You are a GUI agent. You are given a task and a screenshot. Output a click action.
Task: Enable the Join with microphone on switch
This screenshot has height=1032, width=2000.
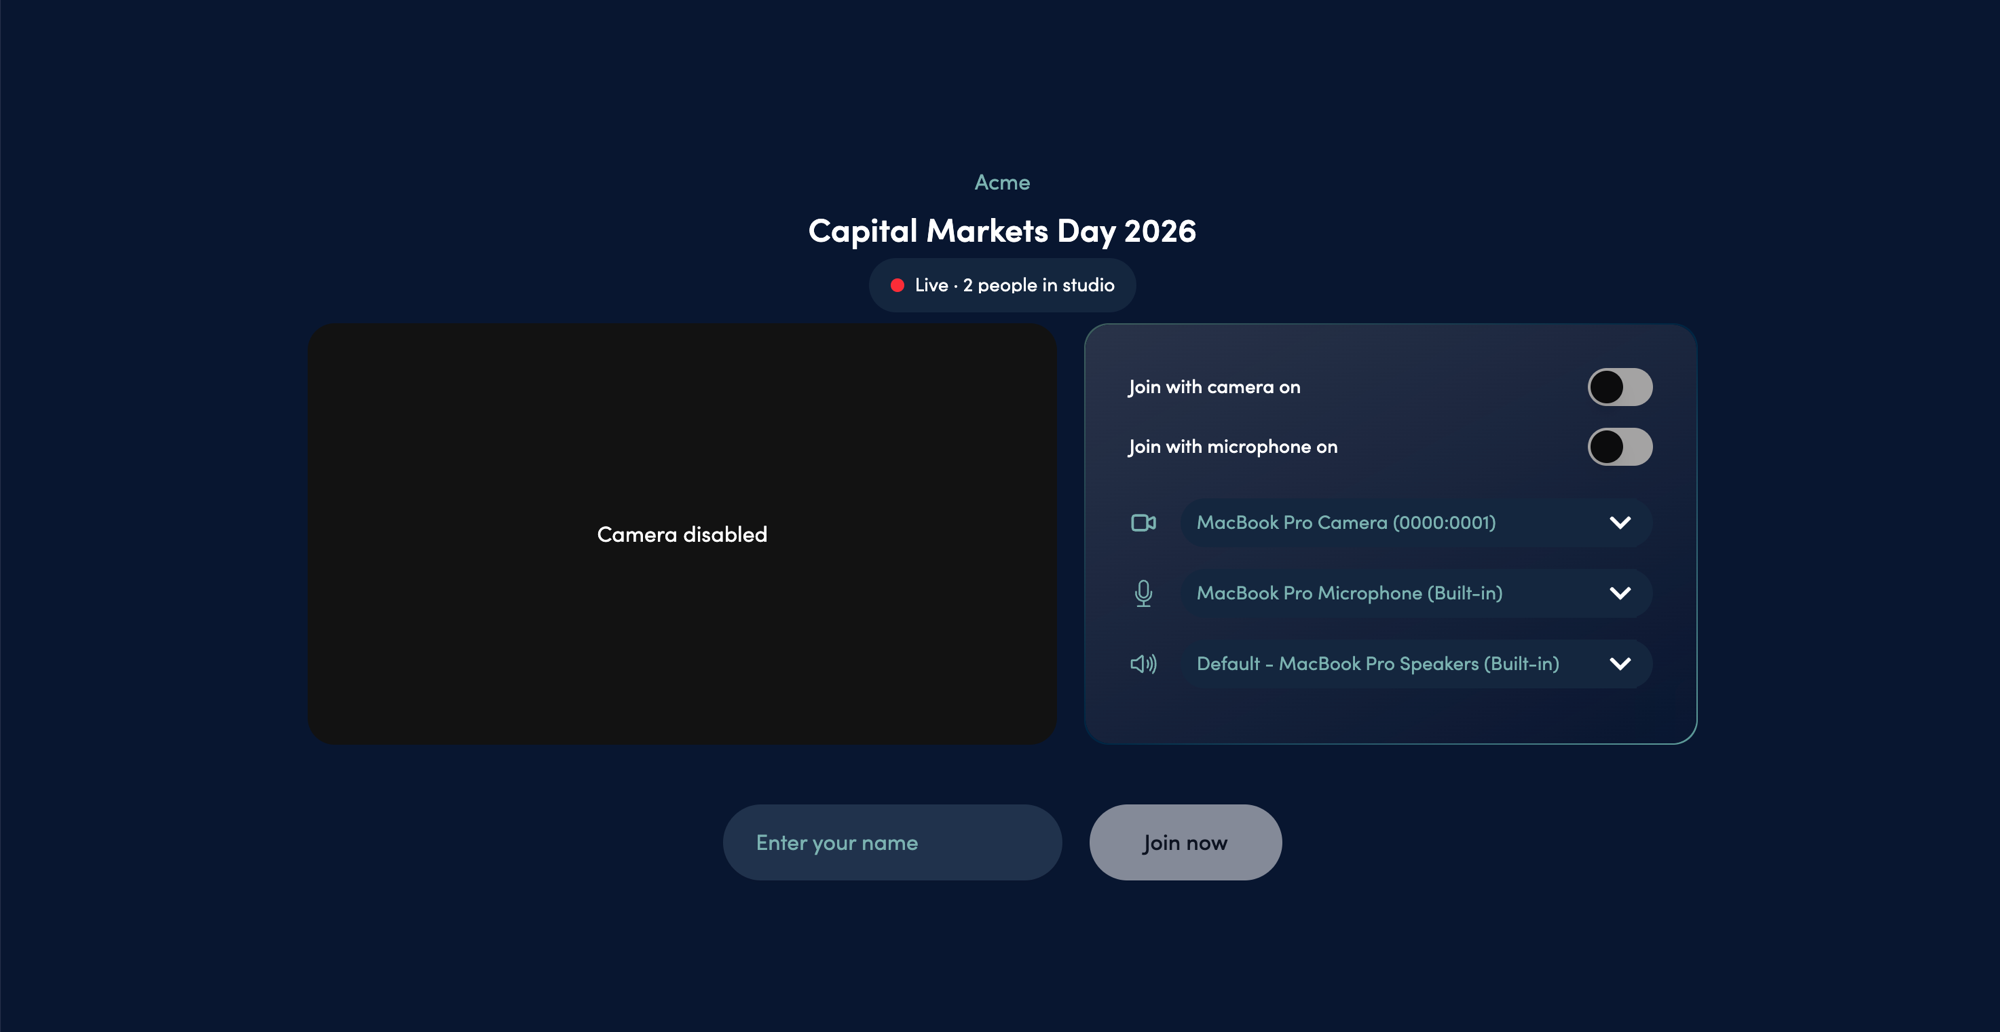click(1619, 447)
